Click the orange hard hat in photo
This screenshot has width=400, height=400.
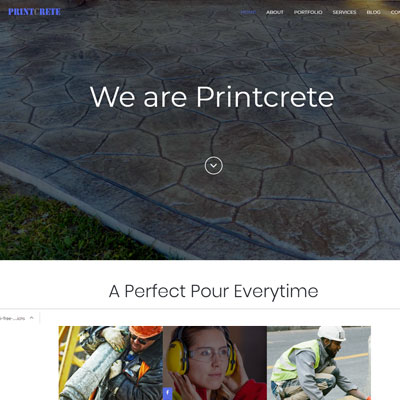click(146, 332)
